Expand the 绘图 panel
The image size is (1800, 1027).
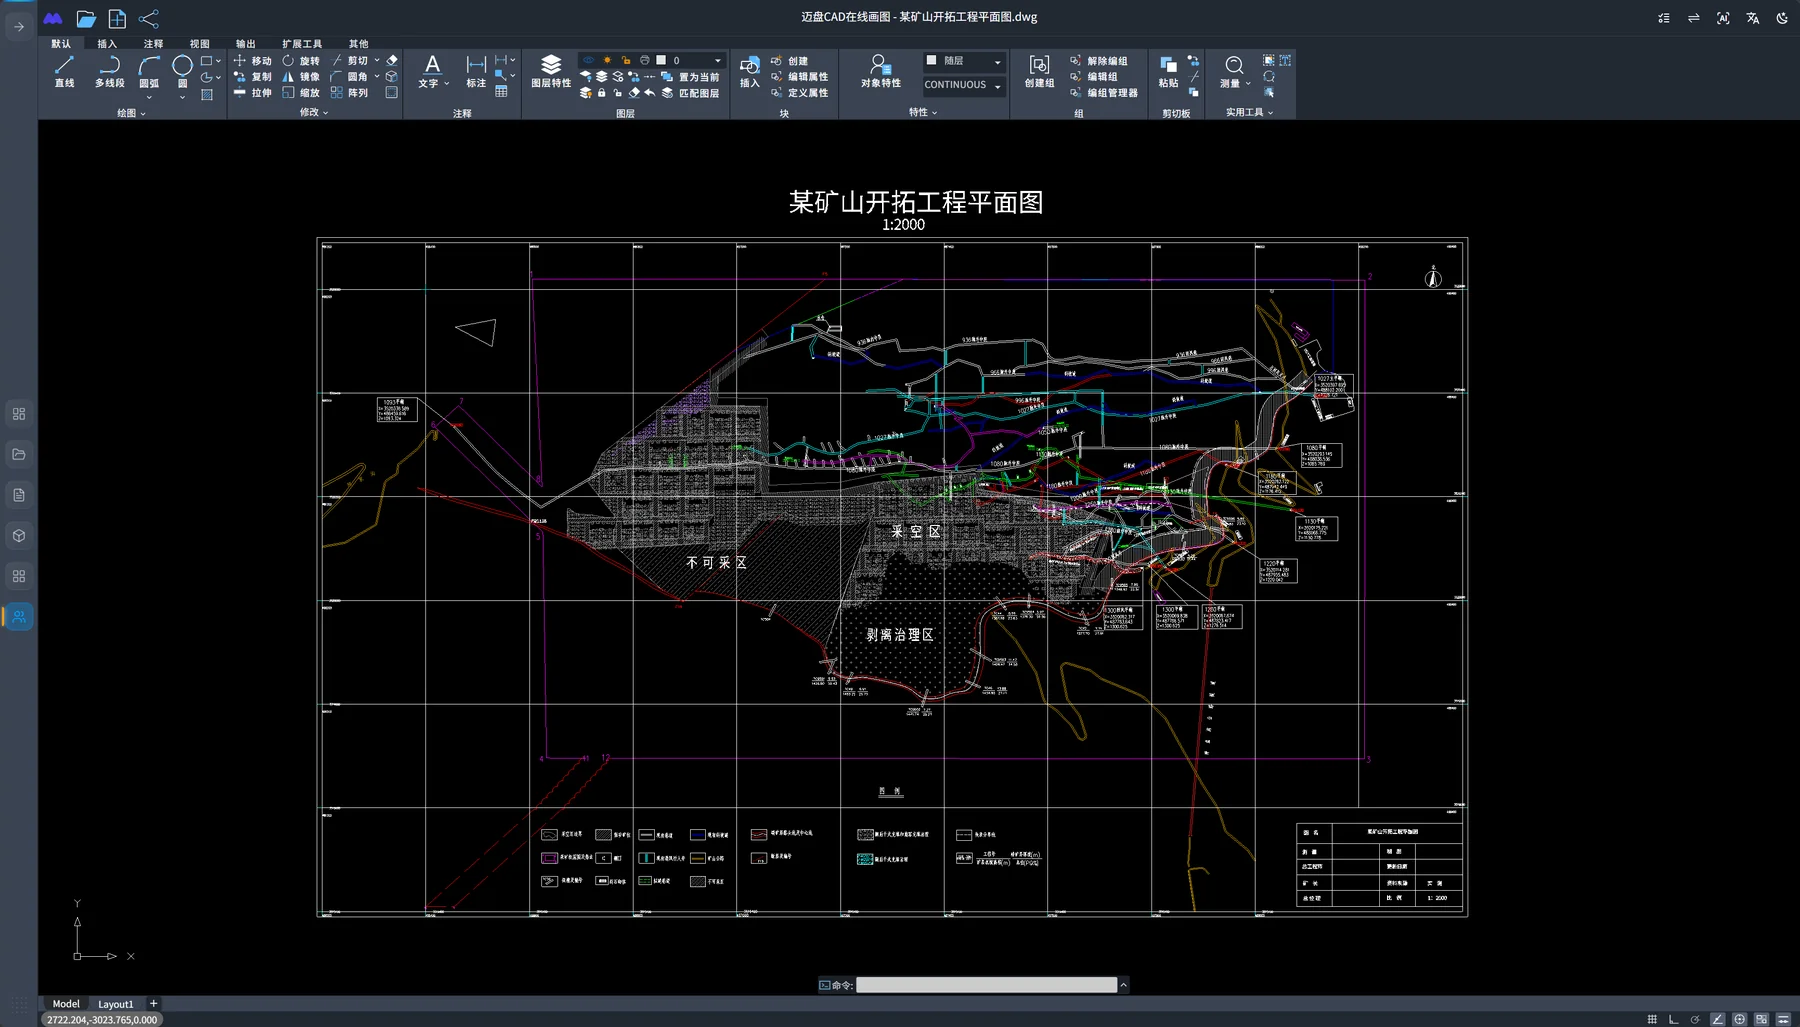click(x=131, y=113)
